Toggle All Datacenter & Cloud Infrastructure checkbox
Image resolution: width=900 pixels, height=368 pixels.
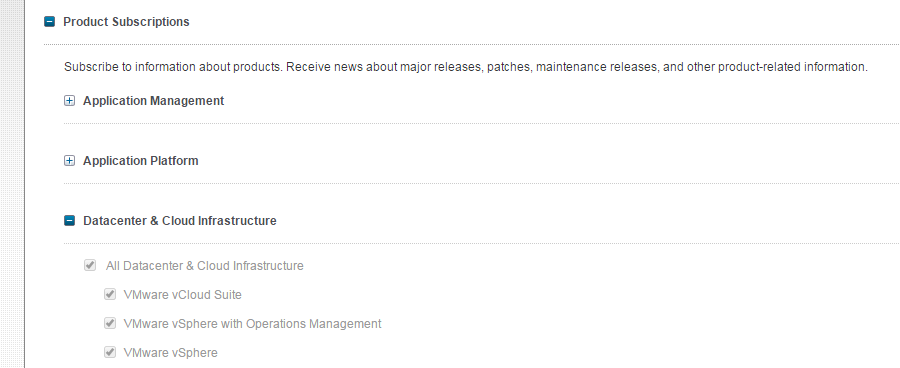90,265
